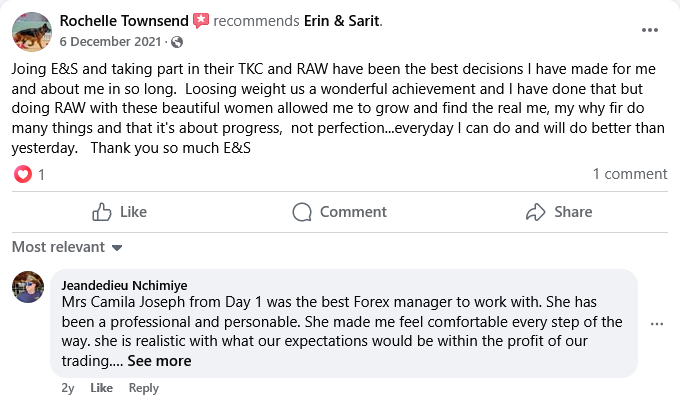Open the post options three-dot menu
680x397 pixels.
[x=650, y=30]
